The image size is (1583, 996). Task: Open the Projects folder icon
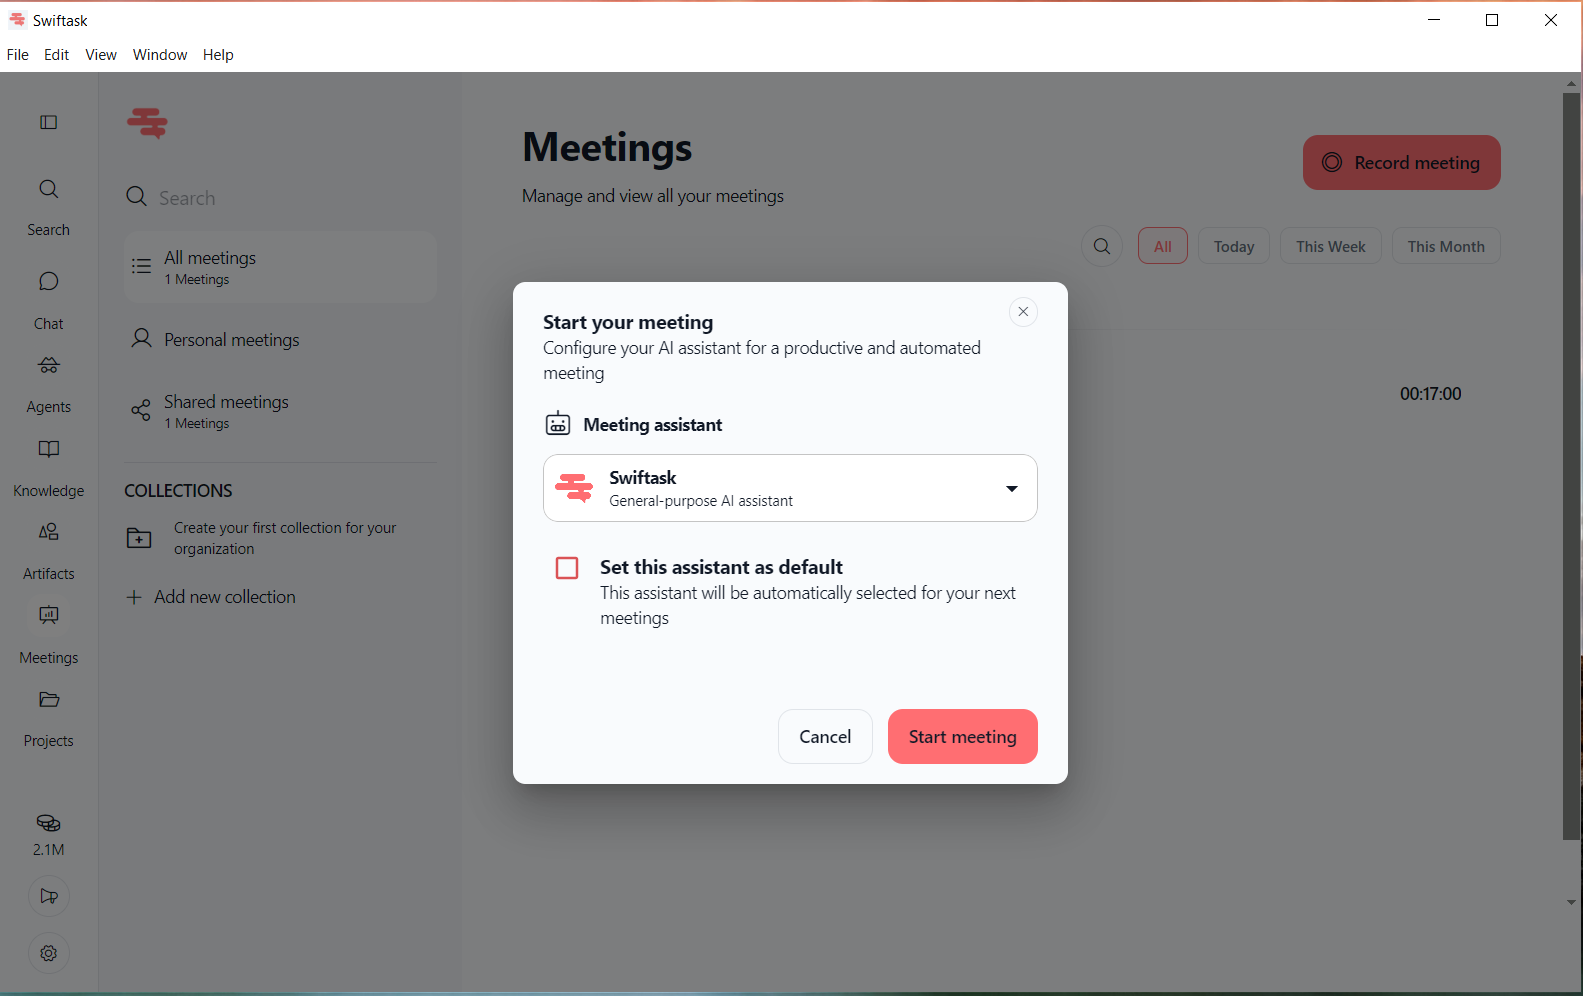(x=48, y=699)
